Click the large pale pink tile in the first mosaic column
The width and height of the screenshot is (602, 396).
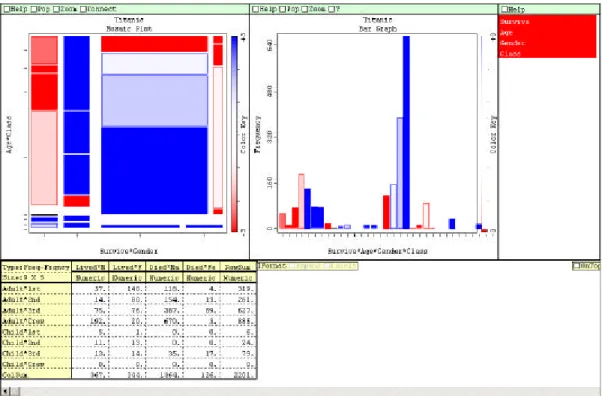click(44, 158)
